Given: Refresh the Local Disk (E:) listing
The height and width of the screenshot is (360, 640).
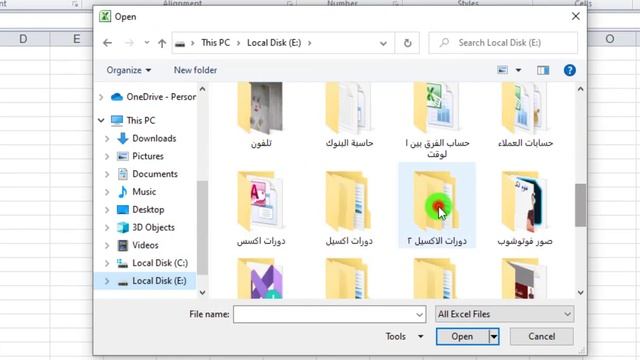Looking at the screenshot, I should click(x=407, y=43).
